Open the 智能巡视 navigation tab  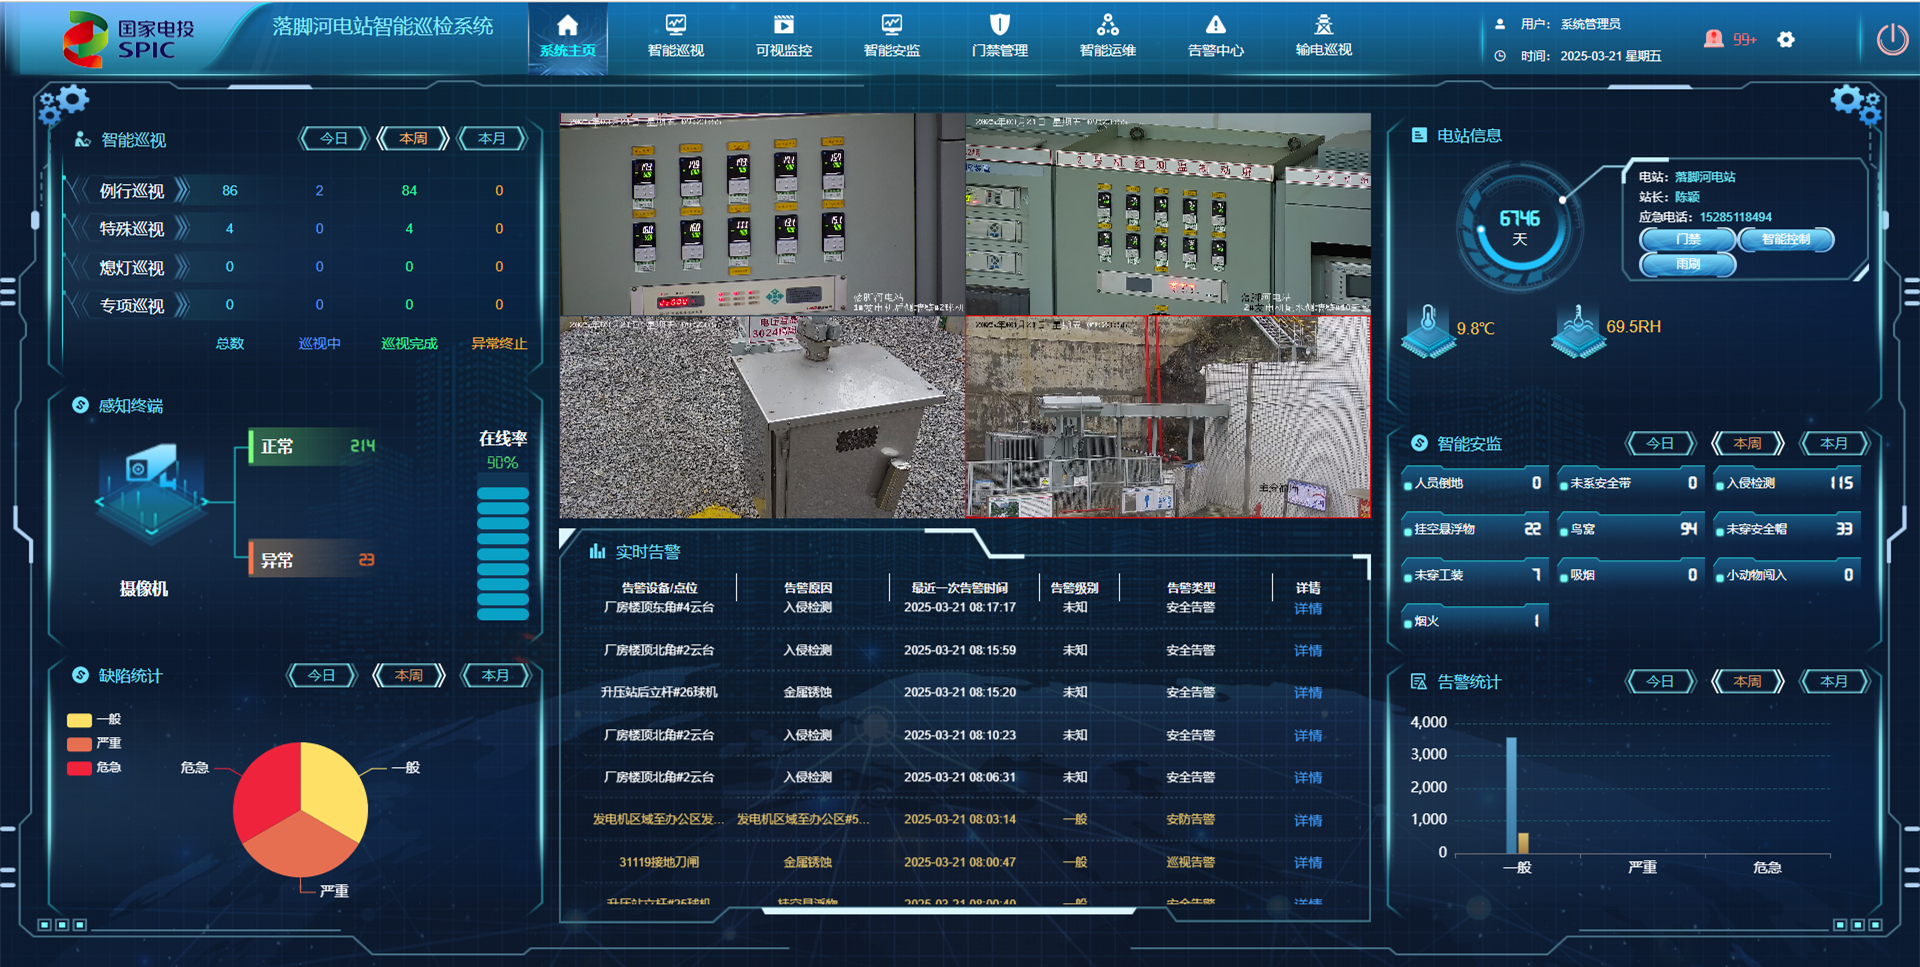point(675,37)
